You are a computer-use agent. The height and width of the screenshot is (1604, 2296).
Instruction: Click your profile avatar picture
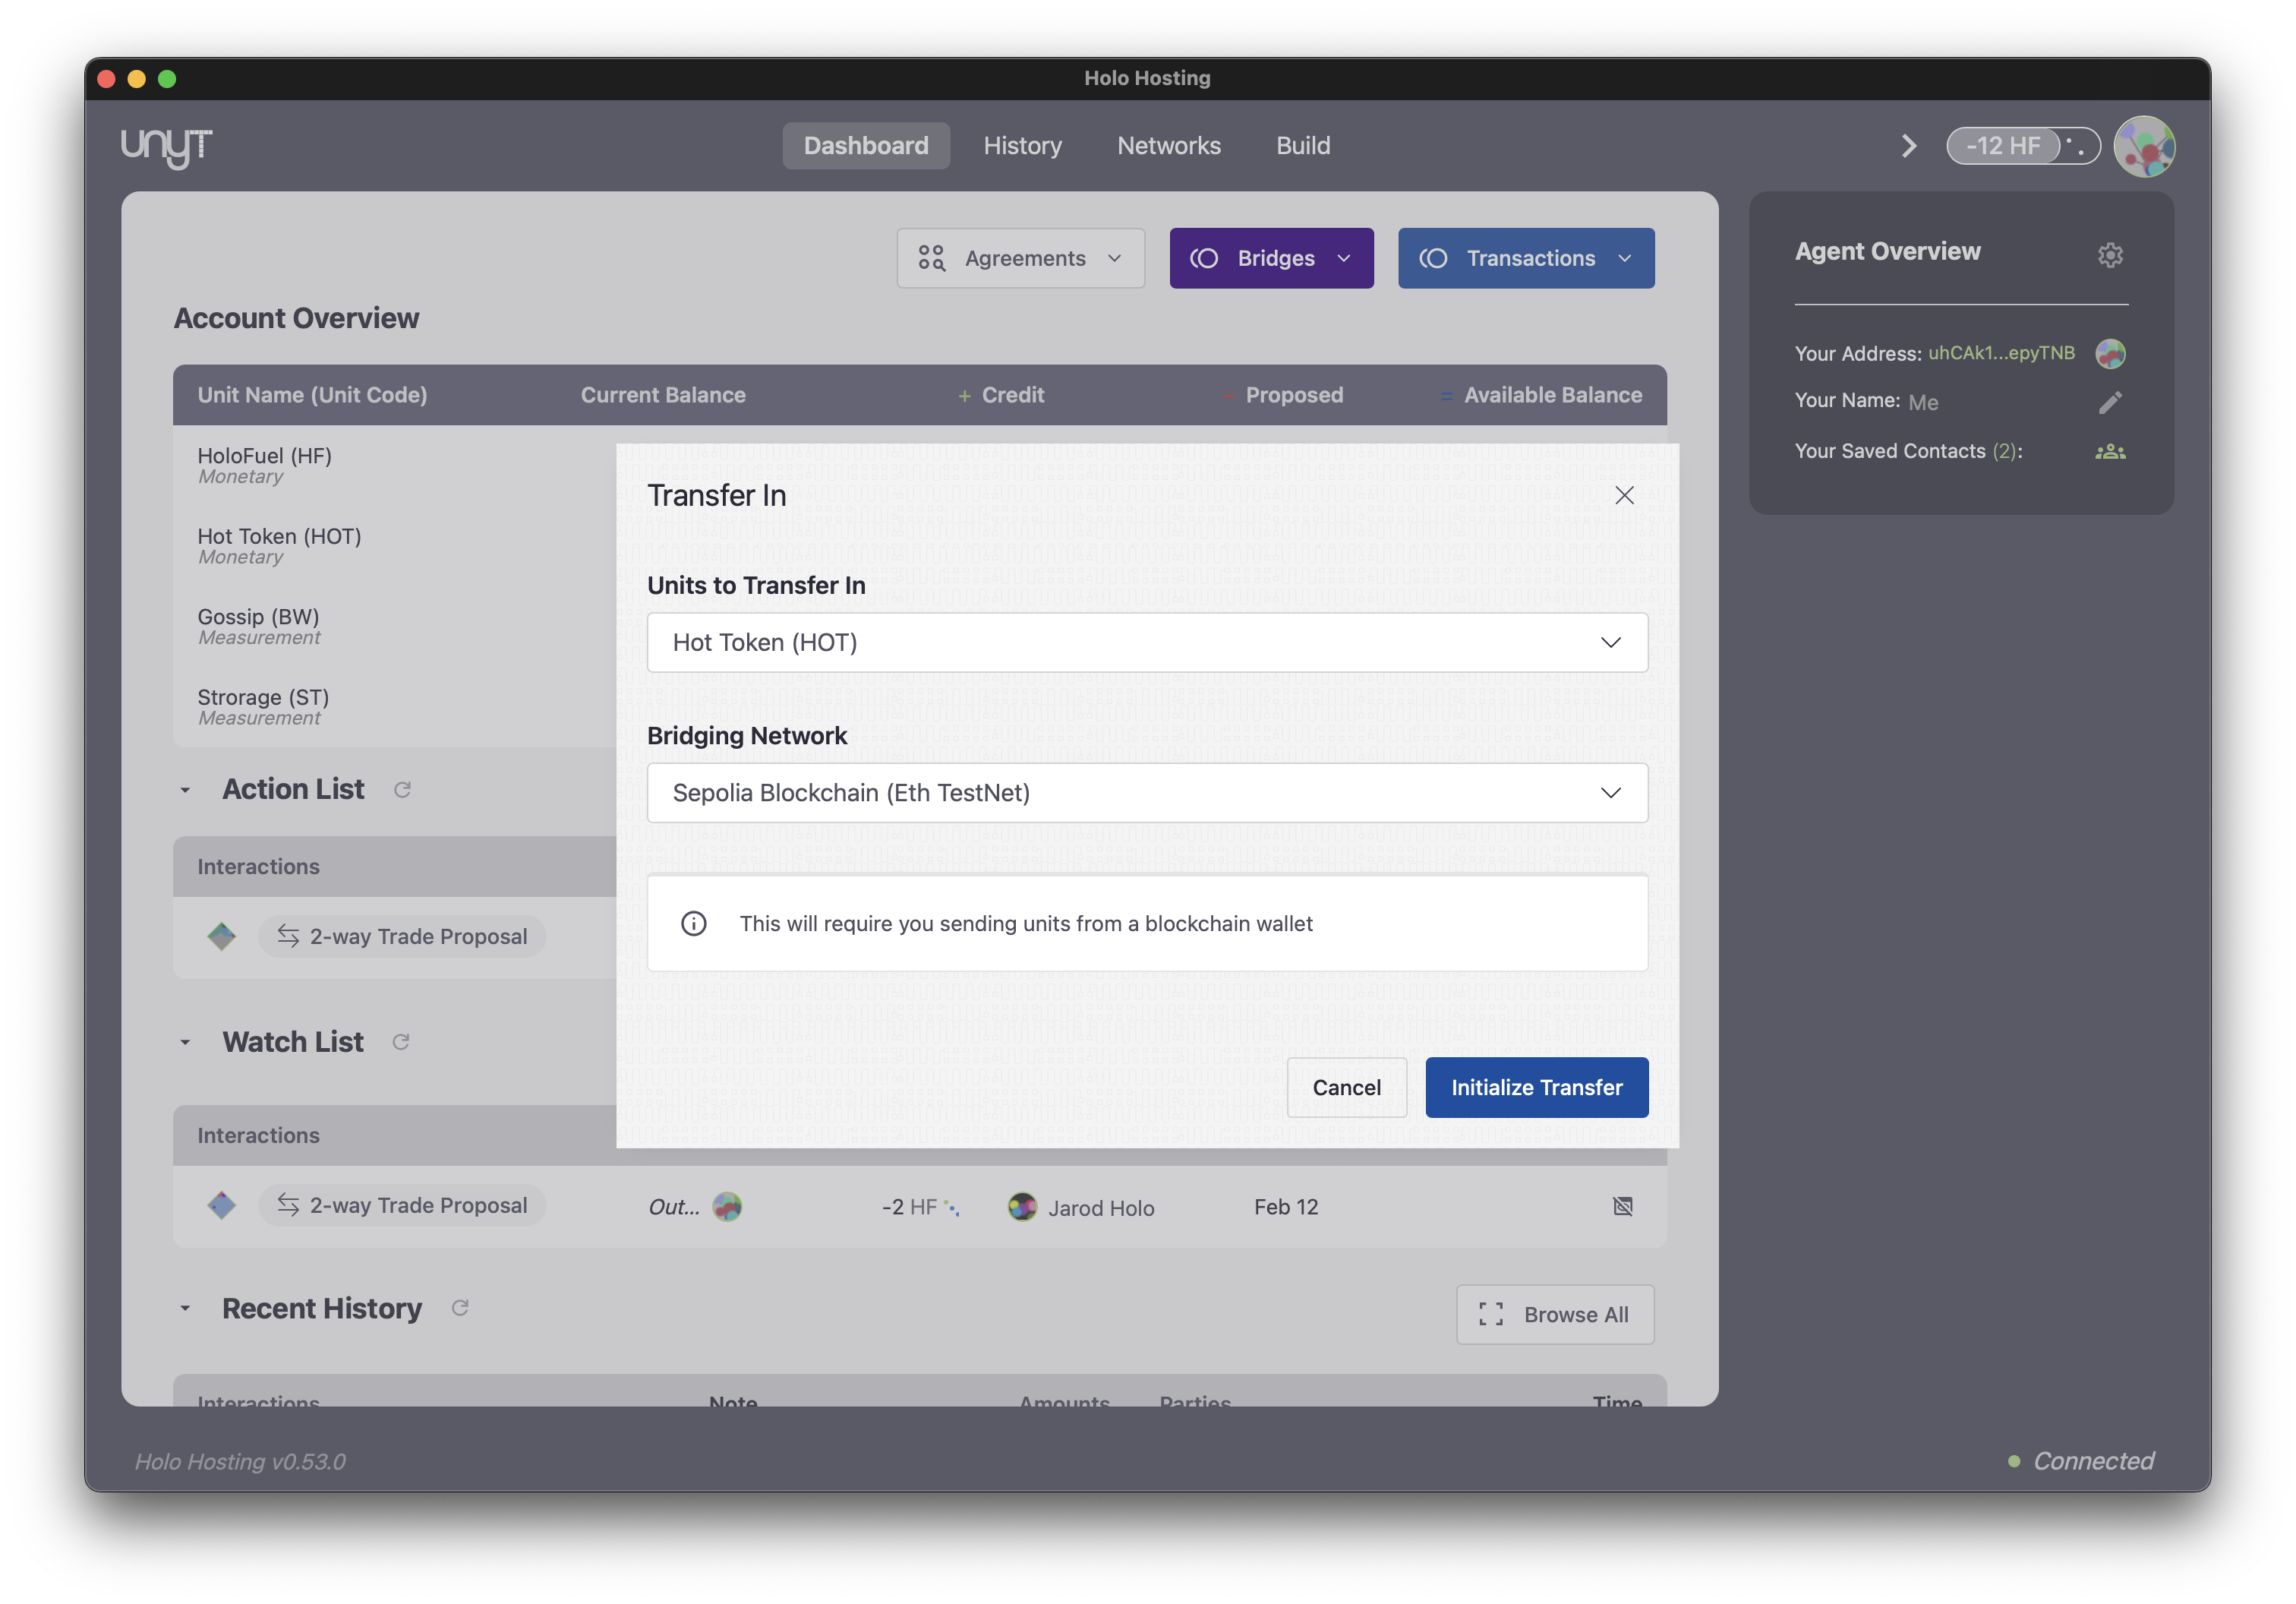[x=2145, y=146]
